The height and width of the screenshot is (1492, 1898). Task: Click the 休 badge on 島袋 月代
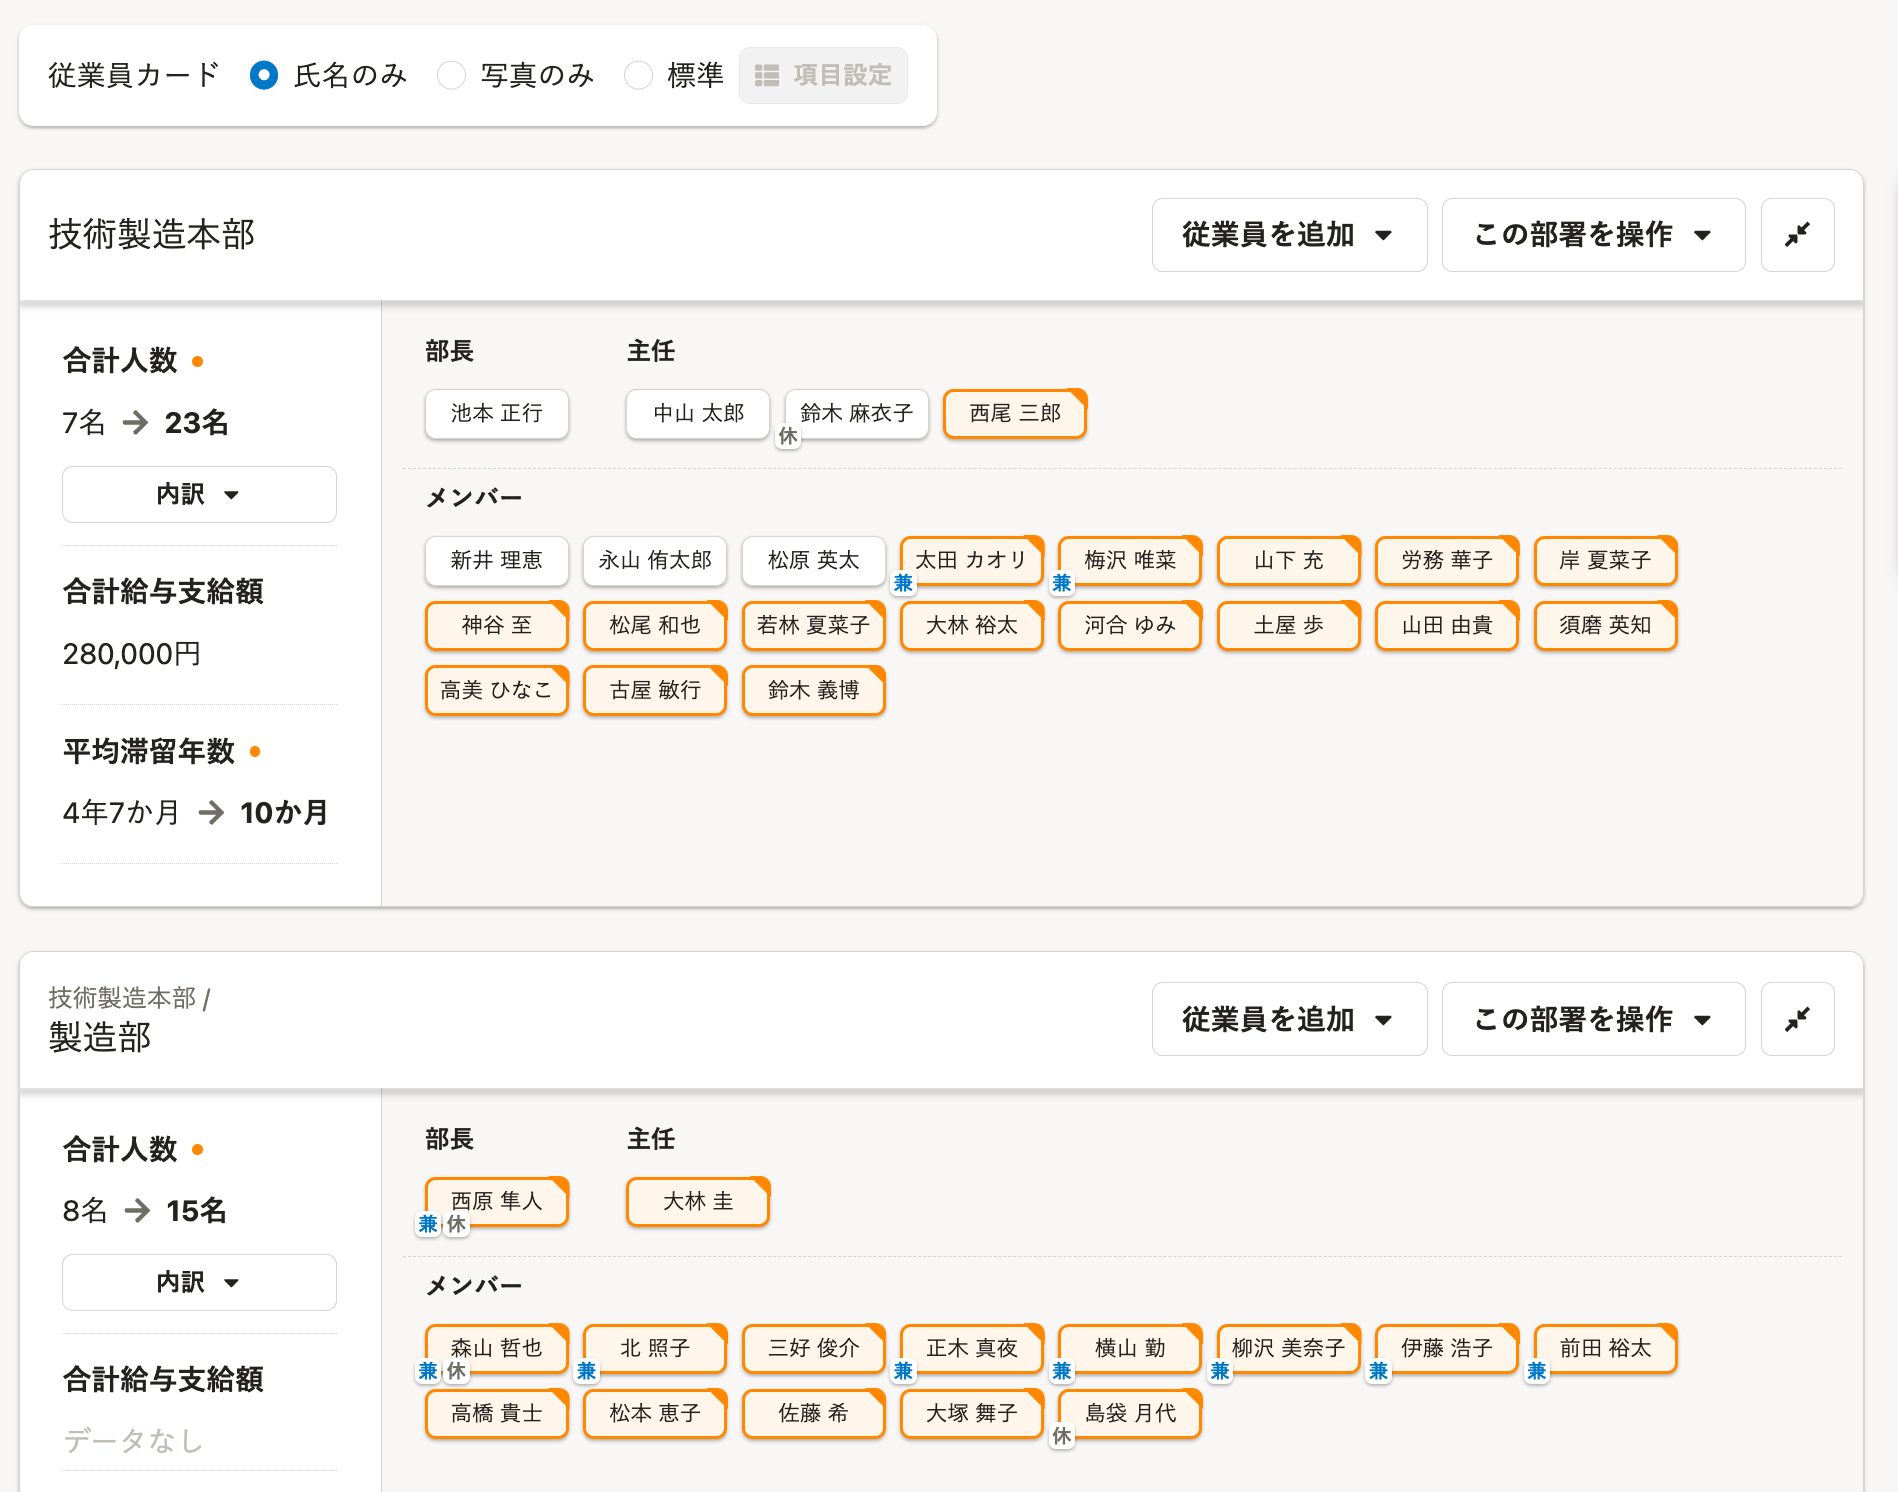pos(1062,1436)
